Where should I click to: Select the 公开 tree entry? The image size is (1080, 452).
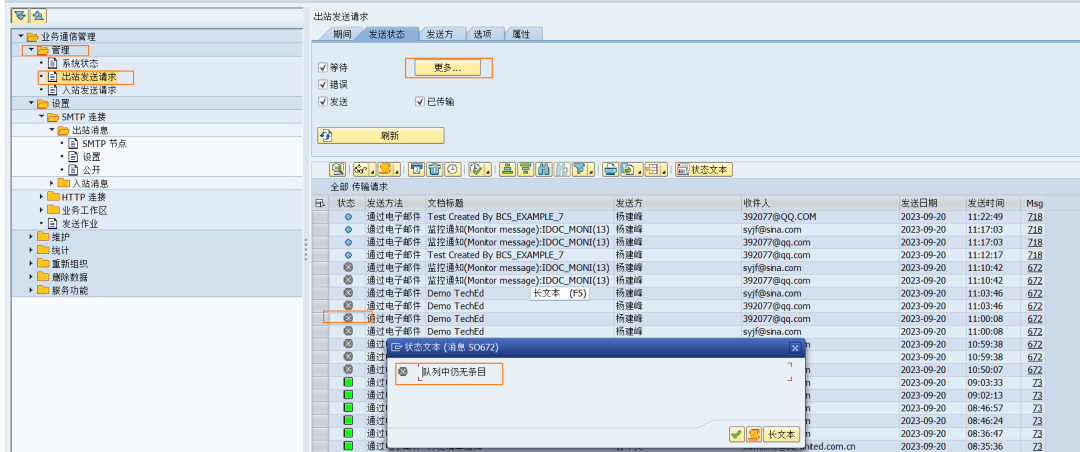[x=91, y=170]
